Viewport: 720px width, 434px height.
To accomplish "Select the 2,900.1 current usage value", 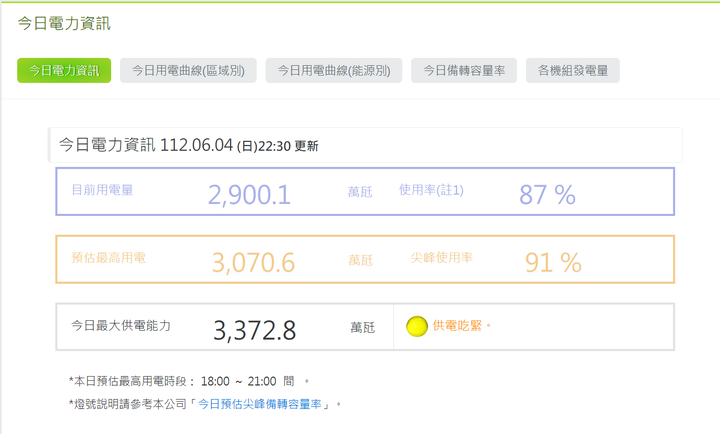I will pyautogui.click(x=249, y=195).
